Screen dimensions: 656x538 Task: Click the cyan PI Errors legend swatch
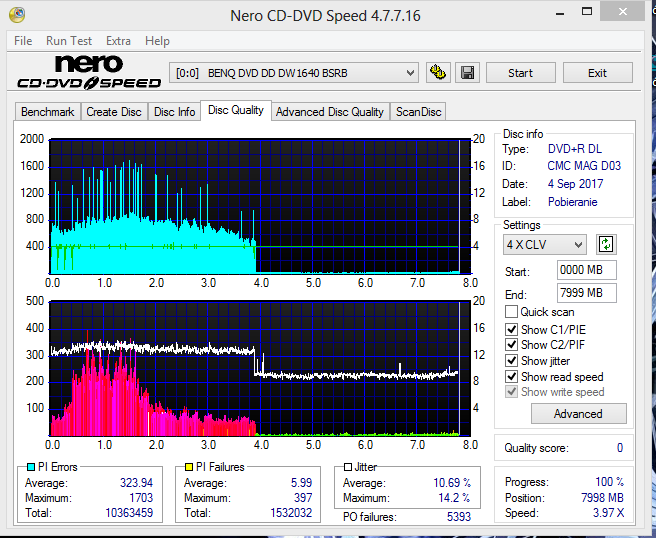coord(30,467)
